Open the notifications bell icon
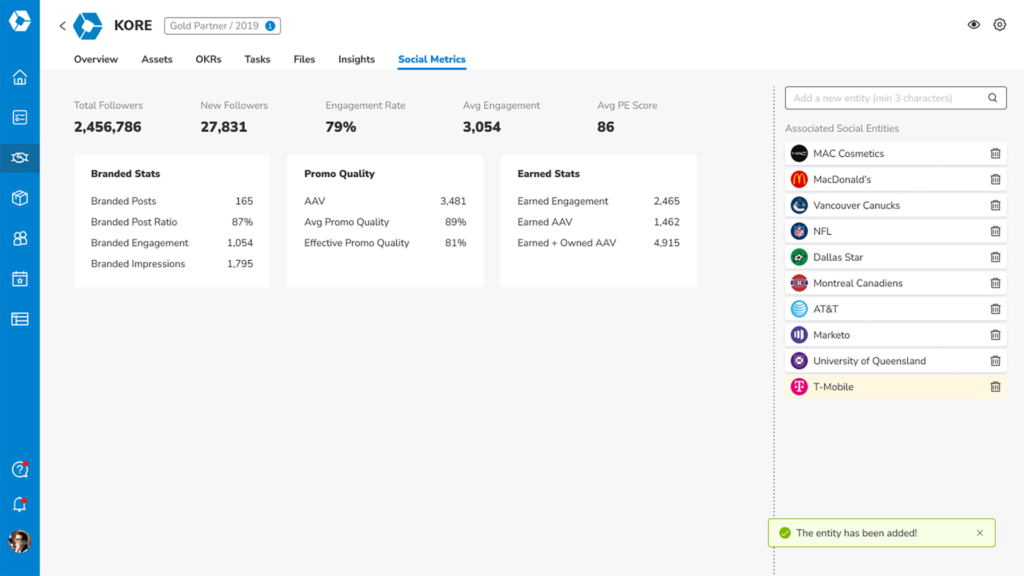Screen dimensions: 1024x576 tap(19, 505)
